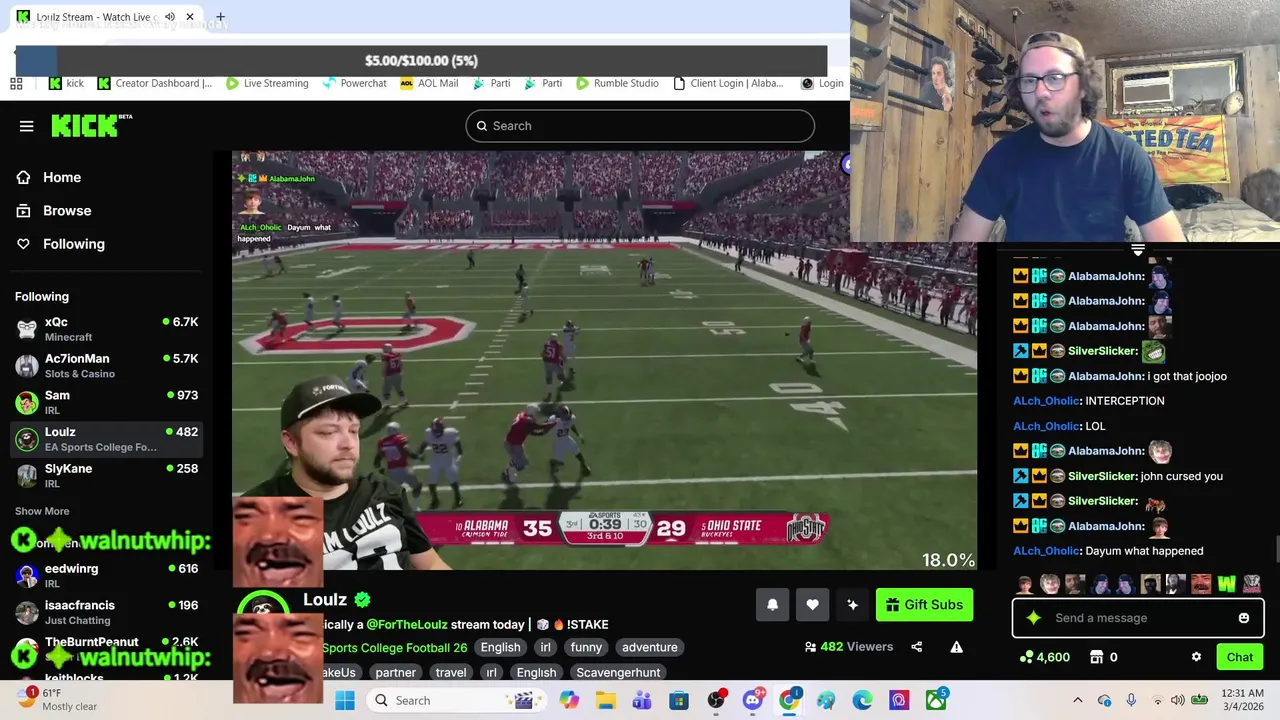Open Sam channel in Following list
The width and height of the screenshot is (1280, 720).
107,402
